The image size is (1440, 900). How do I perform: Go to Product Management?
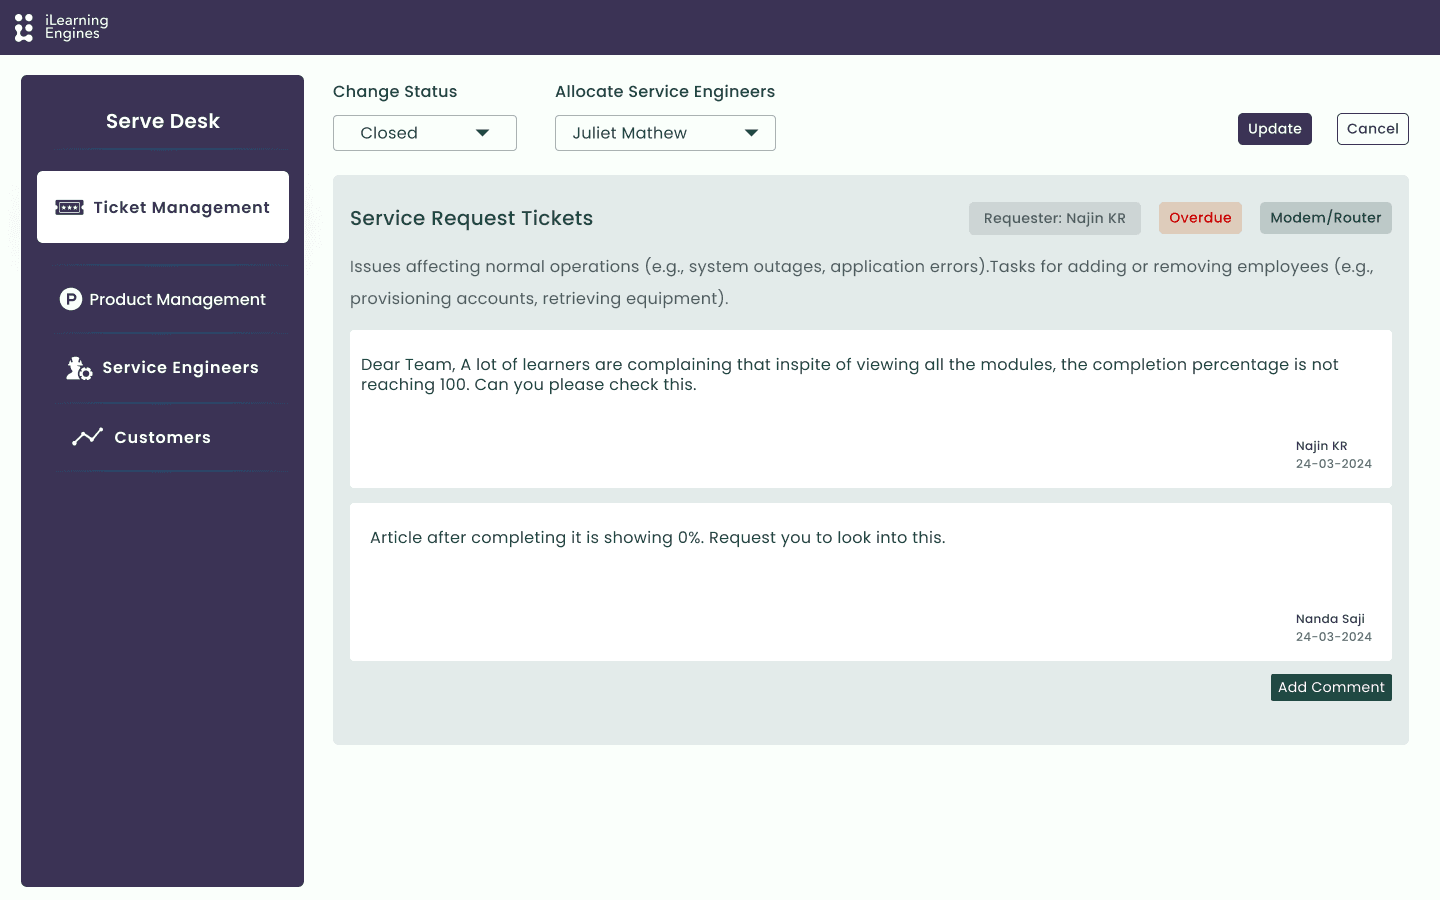(x=163, y=299)
